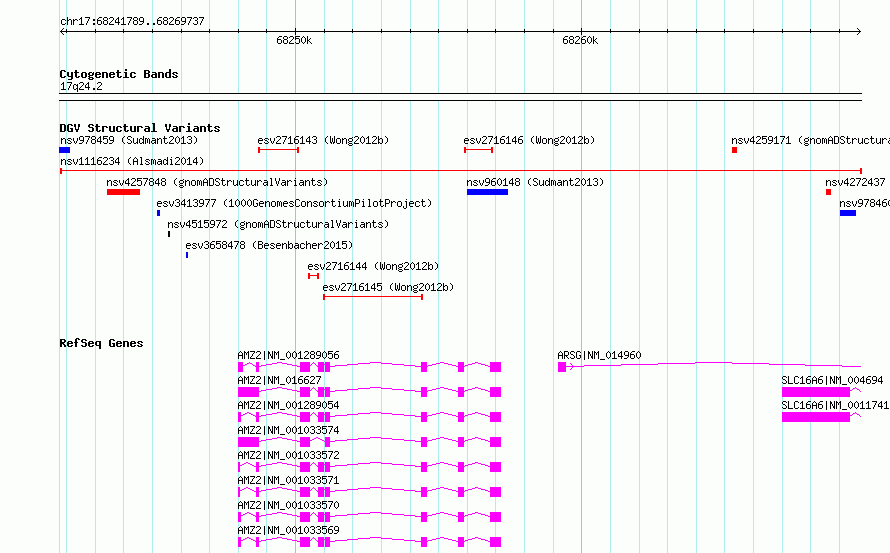Select the SLC16A6 NM_004694 exon block
Screen dimensions: 890x553
[x=816, y=392]
